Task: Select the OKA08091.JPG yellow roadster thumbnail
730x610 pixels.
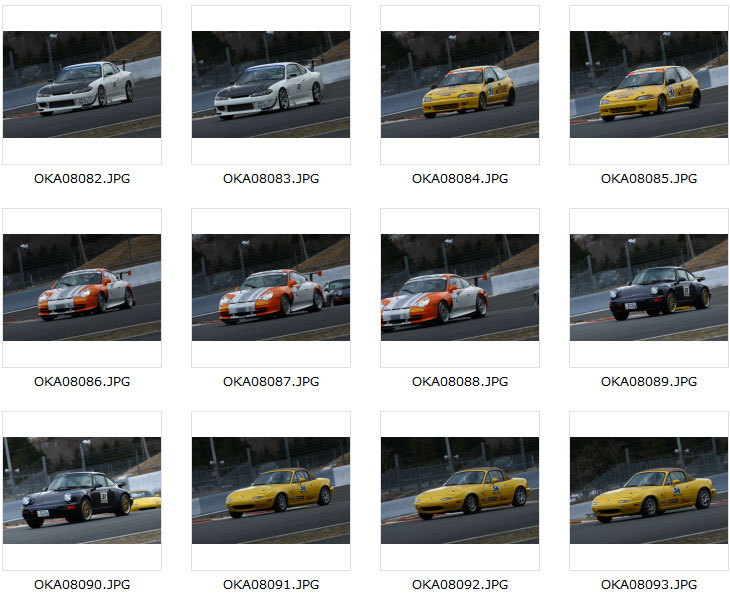Action: 271,490
